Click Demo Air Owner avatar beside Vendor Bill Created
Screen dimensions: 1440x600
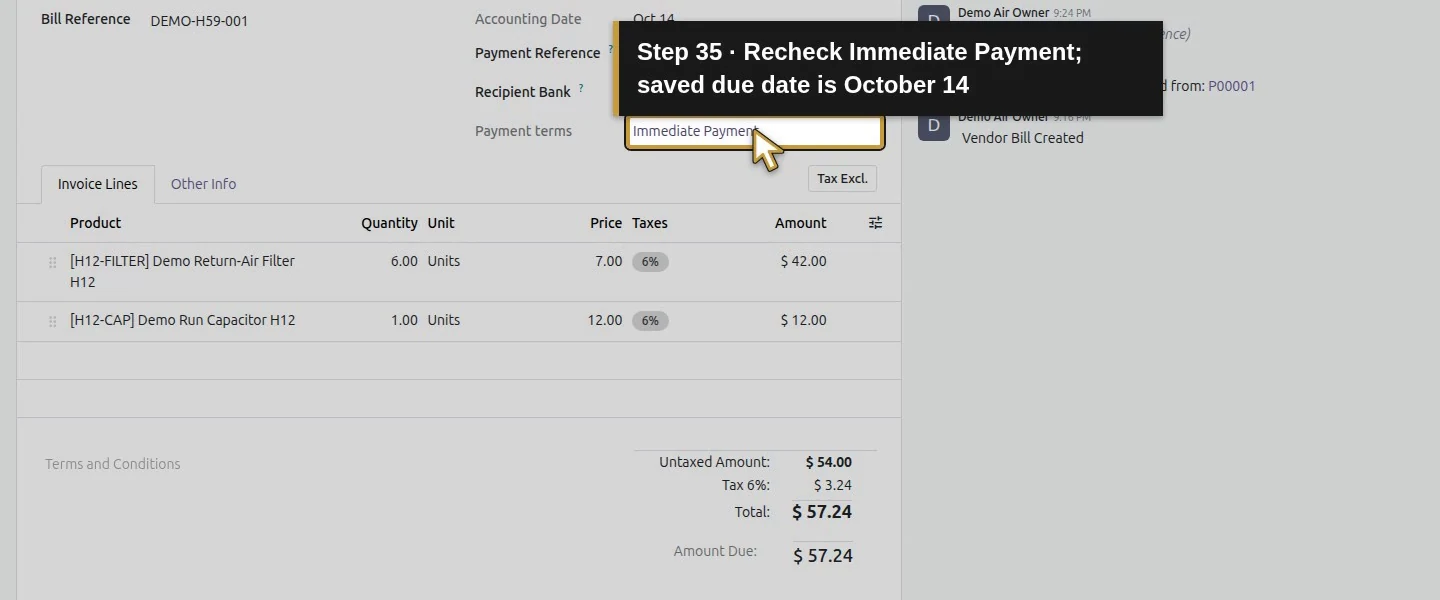point(934,125)
